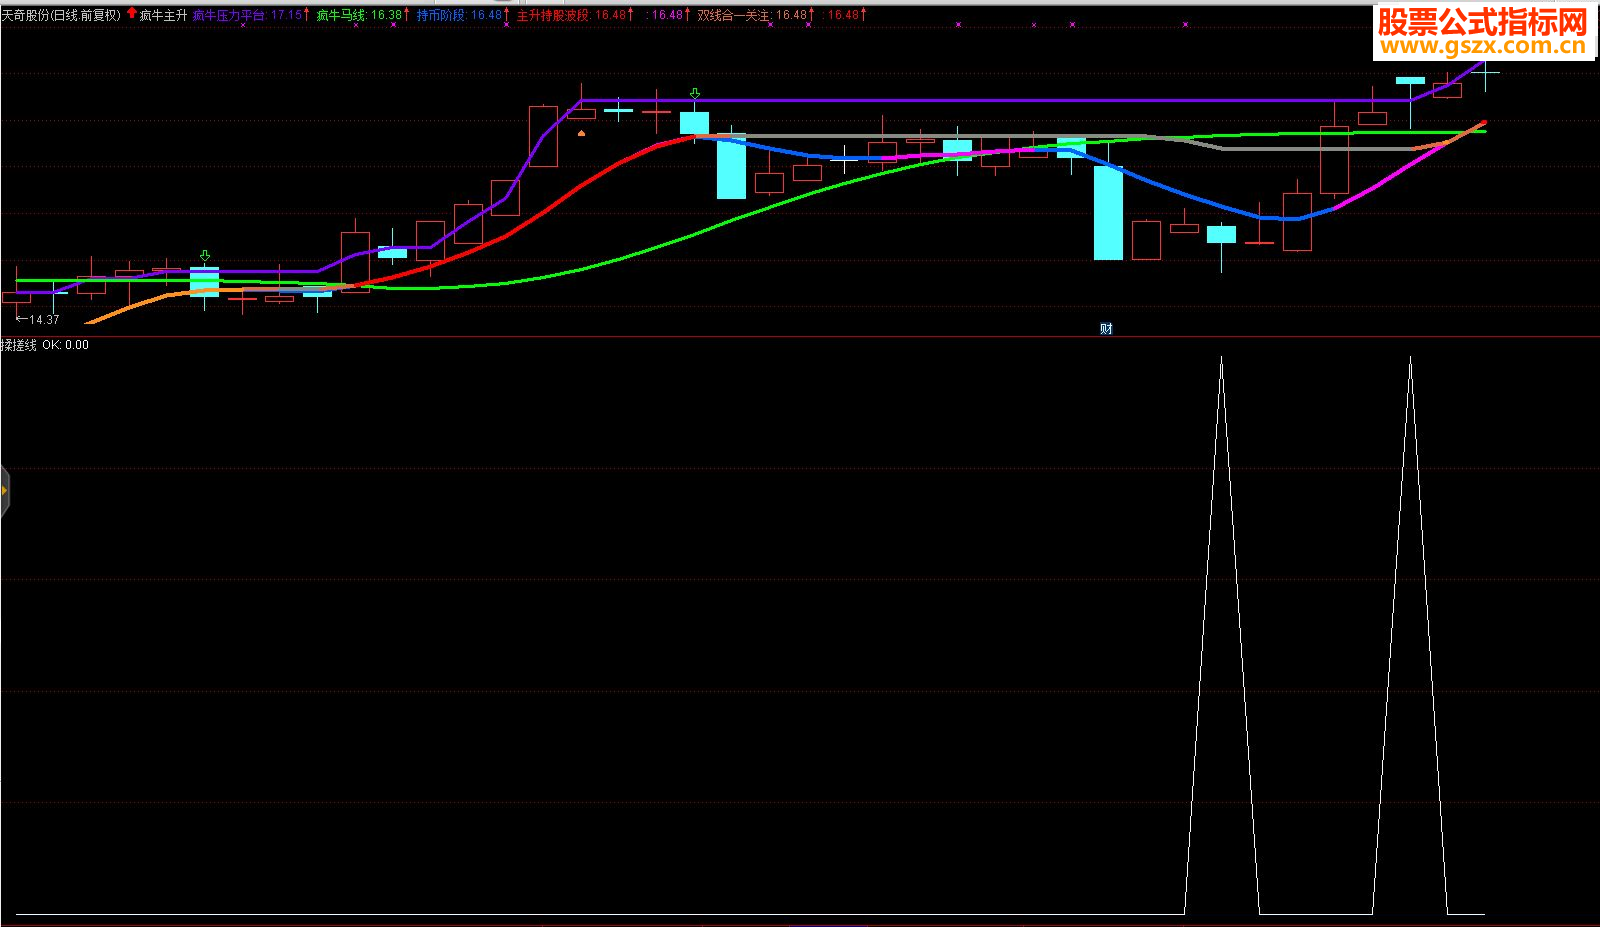Screen dimensions: 1600x927
Task: Click the green down-arrow signal near the price peak
Action: point(695,94)
